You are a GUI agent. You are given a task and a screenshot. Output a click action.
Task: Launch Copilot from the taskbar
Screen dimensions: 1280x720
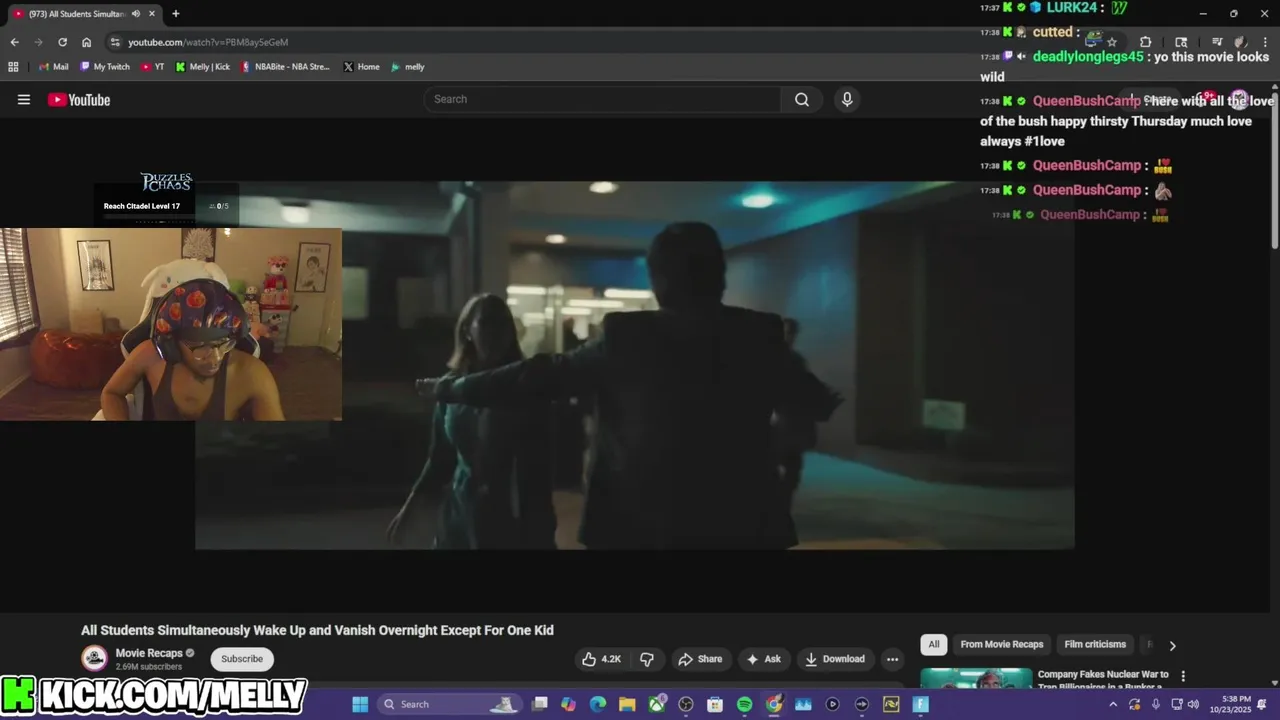tap(569, 704)
